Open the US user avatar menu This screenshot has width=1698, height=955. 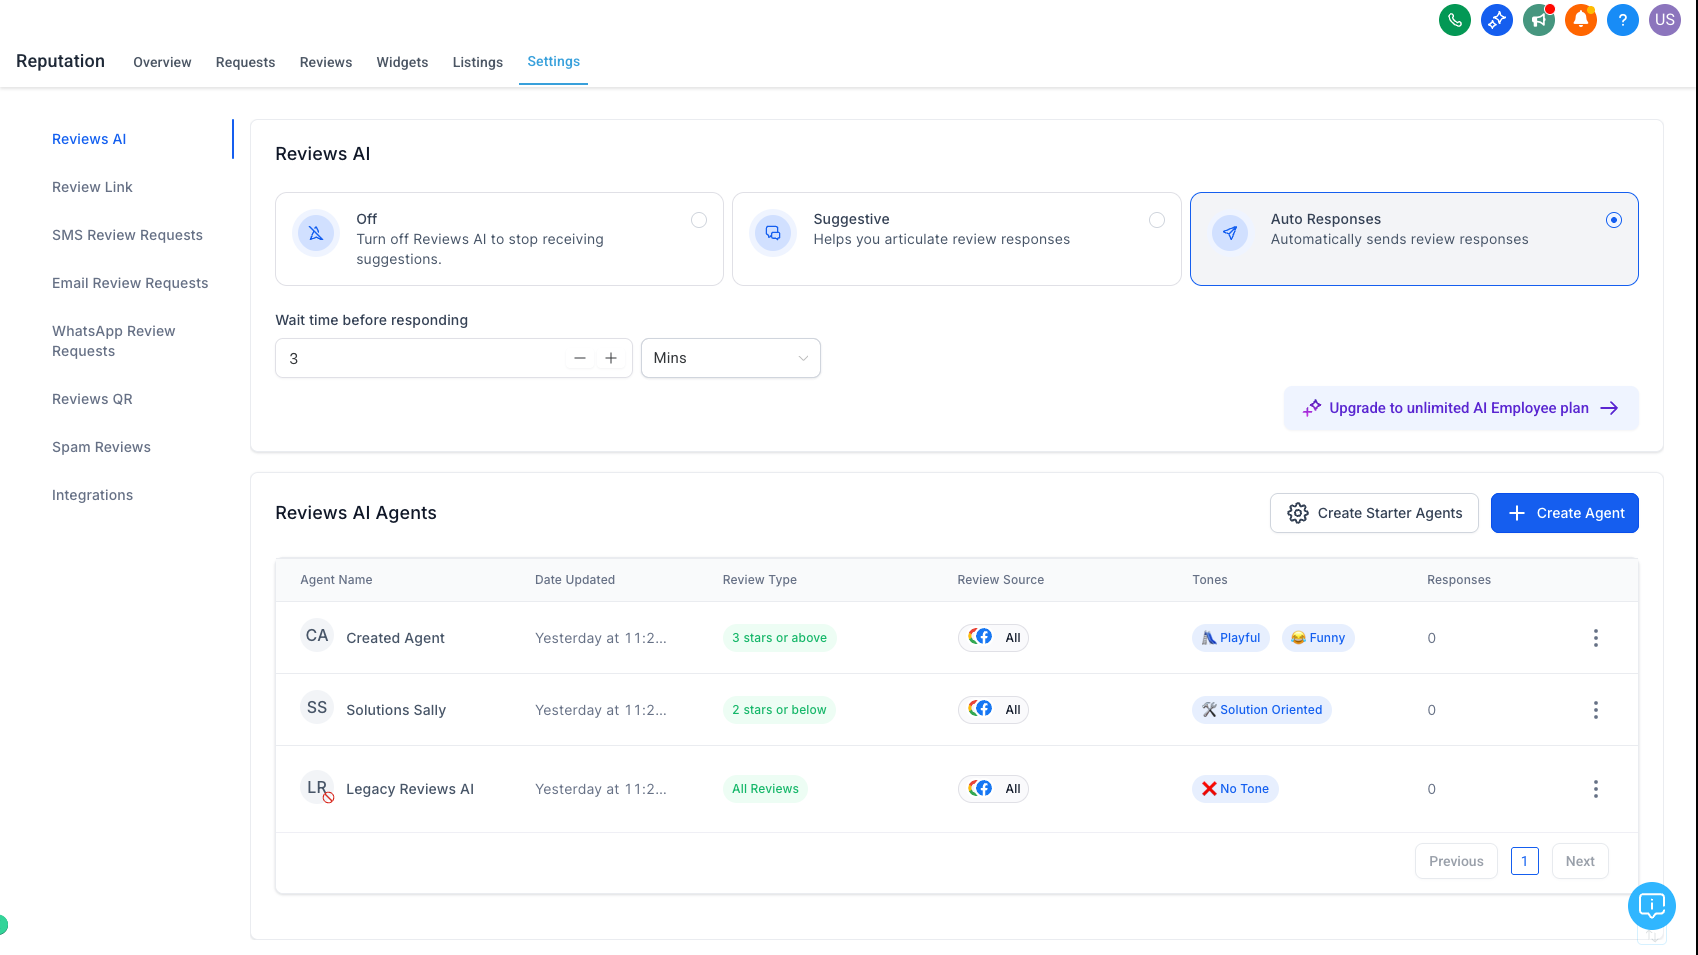pyautogui.click(x=1664, y=20)
